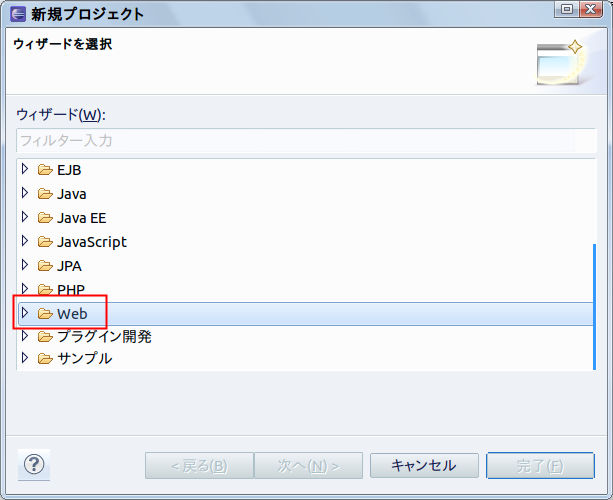The height and width of the screenshot is (500, 613).
Task: Select the サンプル label text
Action: [85, 358]
